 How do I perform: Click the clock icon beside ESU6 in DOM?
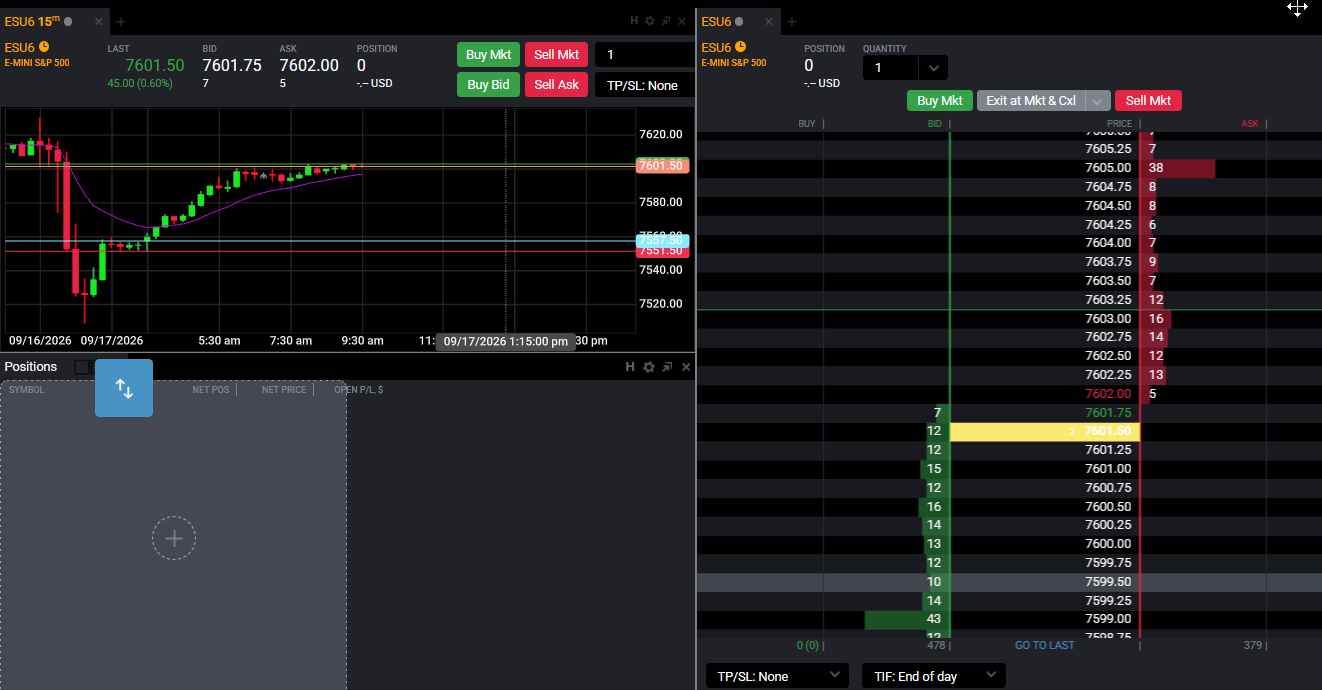coord(740,47)
